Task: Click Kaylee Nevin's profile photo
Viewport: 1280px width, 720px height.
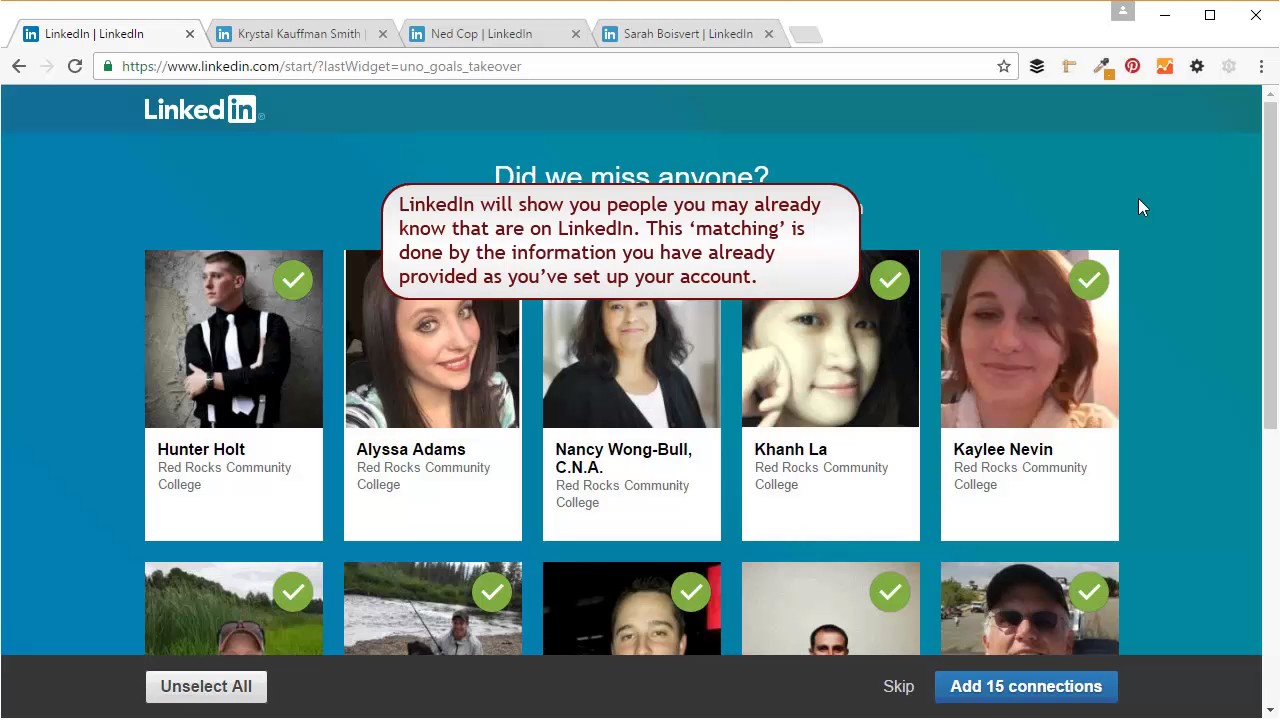Action: tap(1030, 339)
